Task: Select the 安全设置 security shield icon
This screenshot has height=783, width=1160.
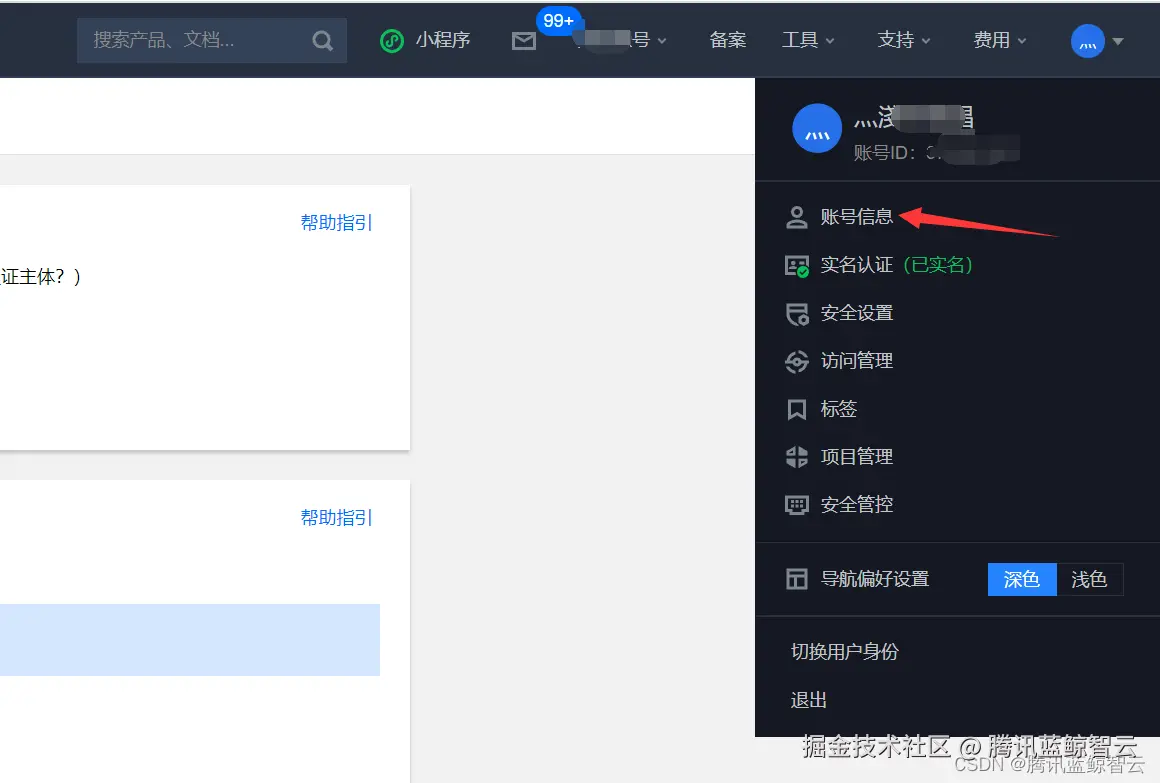Action: pyautogui.click(x=796, y=313)
